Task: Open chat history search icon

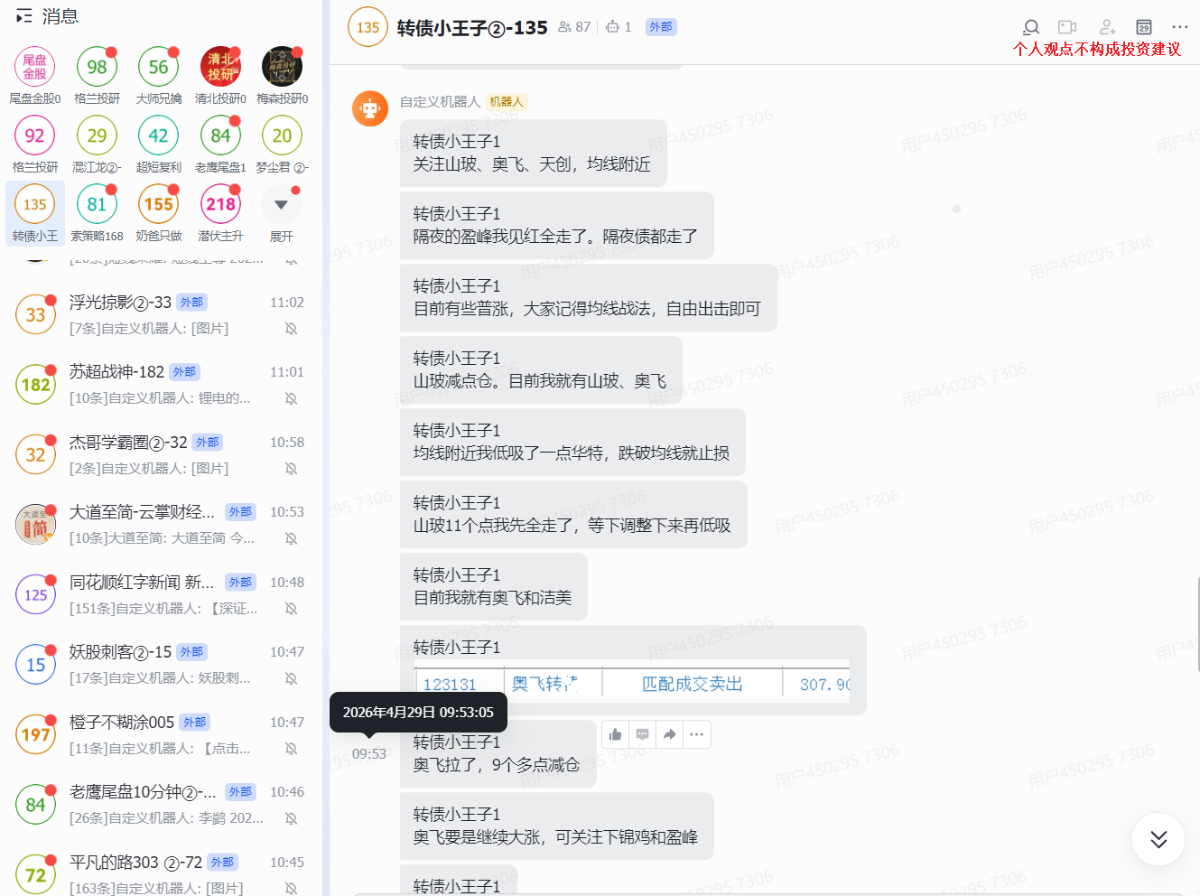Action: point(1031,27)
